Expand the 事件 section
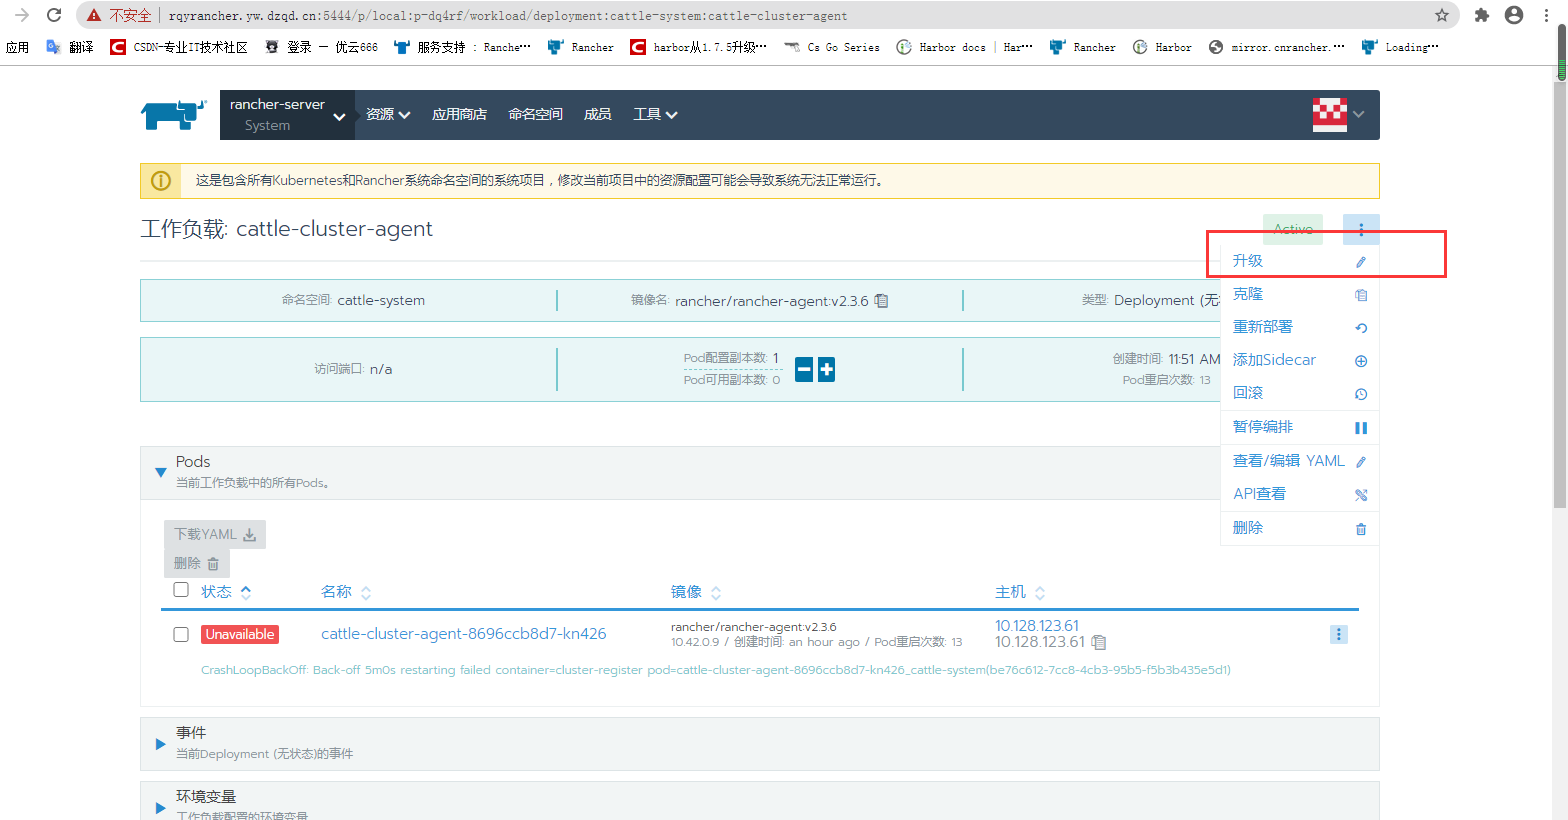 (160, 744)
